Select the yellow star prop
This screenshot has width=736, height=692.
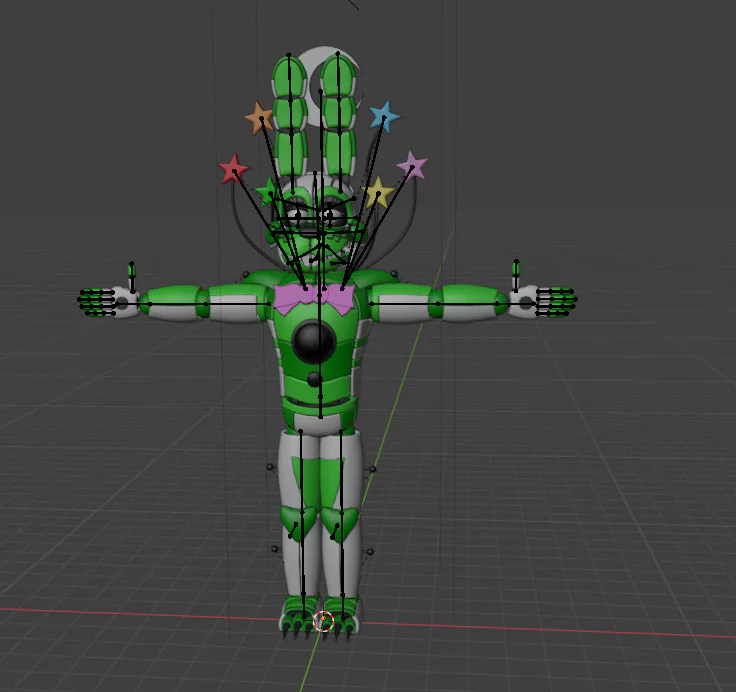378,192
